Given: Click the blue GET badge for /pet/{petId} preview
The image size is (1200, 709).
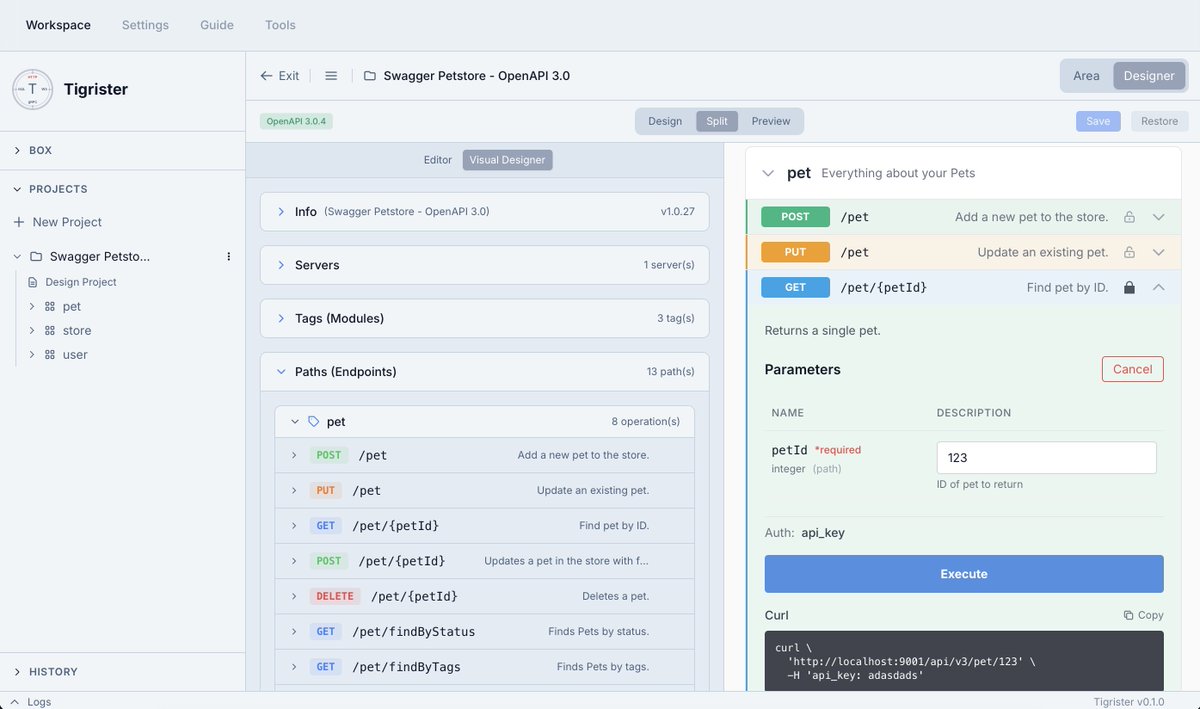Looking at the screenshot, I should coord(795,288).
